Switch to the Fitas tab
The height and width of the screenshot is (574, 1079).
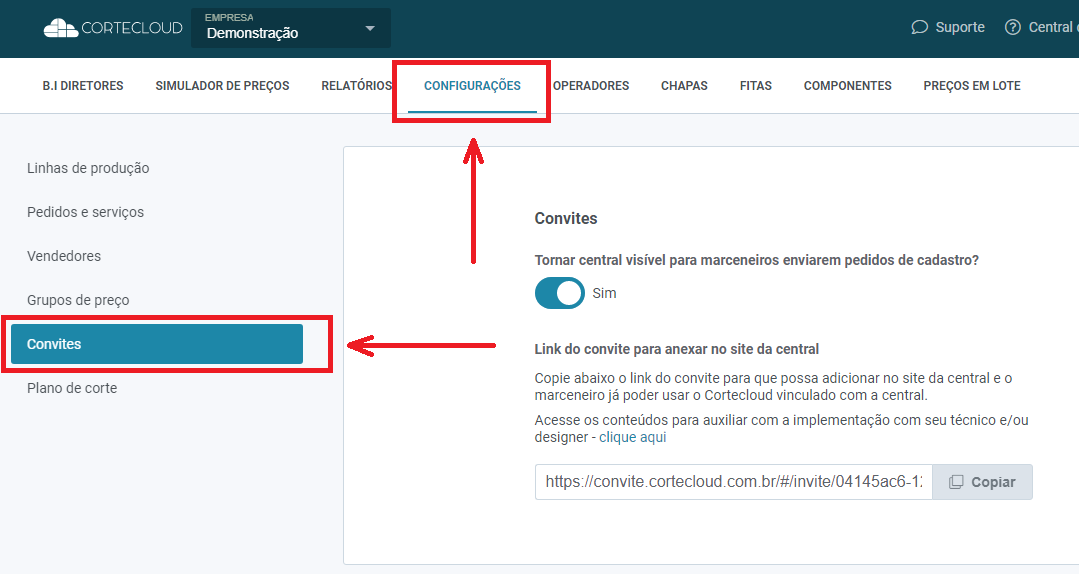pos(756,86)
